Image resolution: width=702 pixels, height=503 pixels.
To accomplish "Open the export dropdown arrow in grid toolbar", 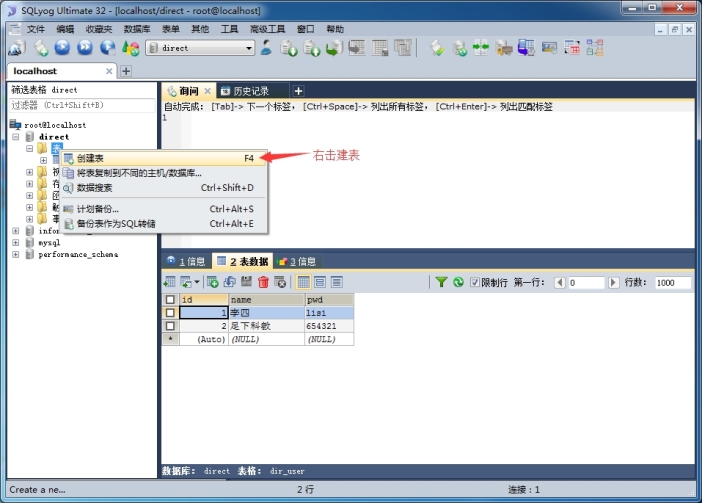I will [x=197, y=282].
